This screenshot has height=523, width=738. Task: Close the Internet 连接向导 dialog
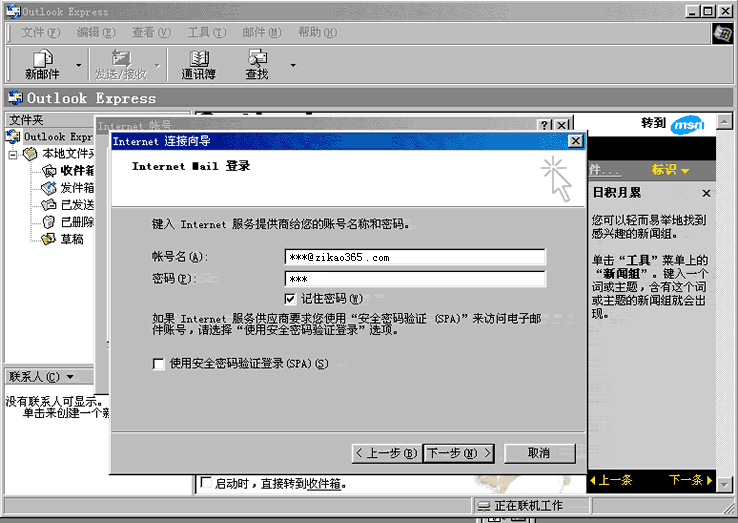576,141
